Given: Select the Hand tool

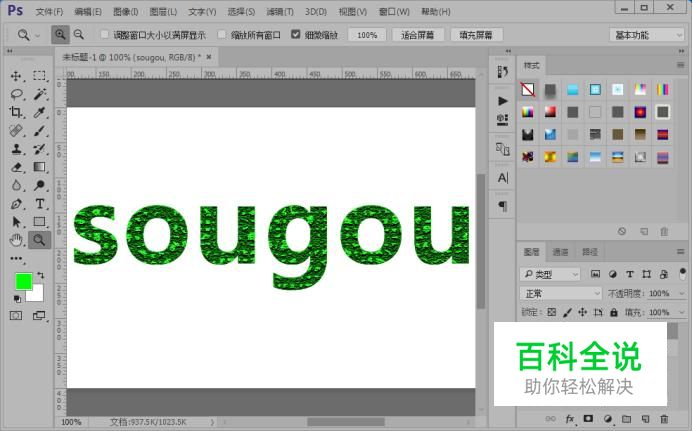Looking at the screenshot, I should tap(16, 240).
